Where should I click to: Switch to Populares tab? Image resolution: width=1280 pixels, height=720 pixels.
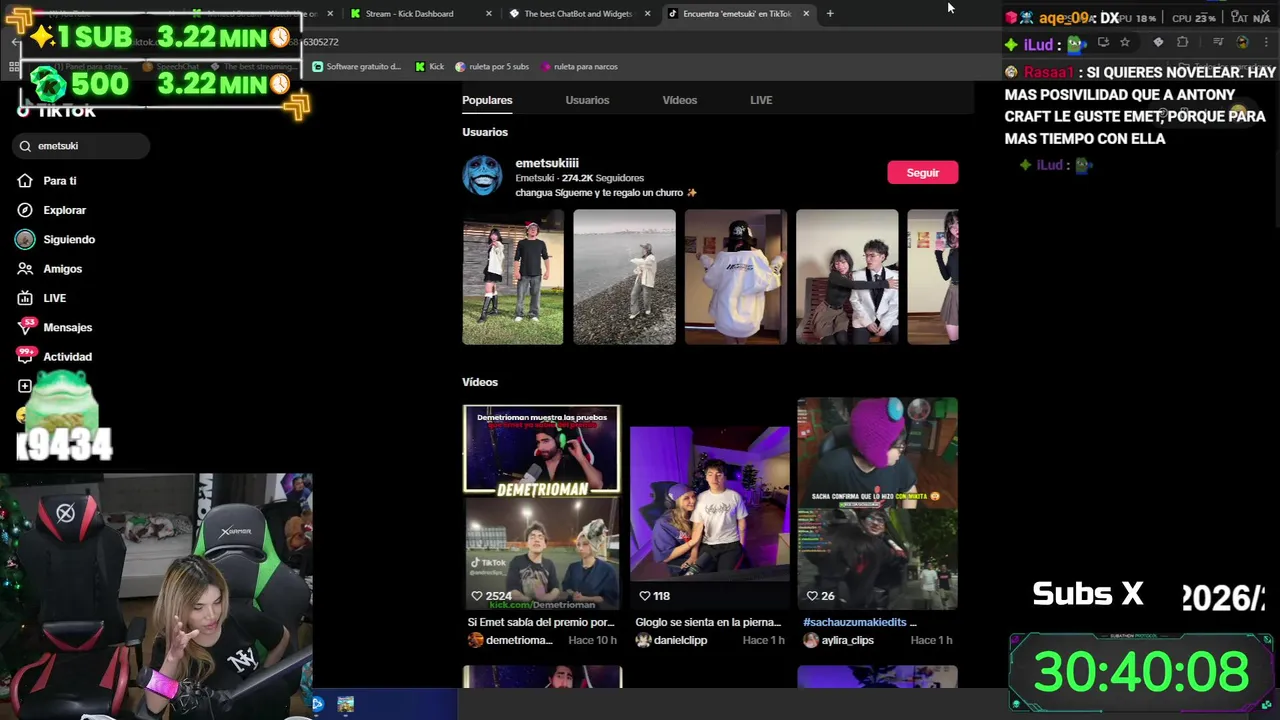tap(487, 100)
